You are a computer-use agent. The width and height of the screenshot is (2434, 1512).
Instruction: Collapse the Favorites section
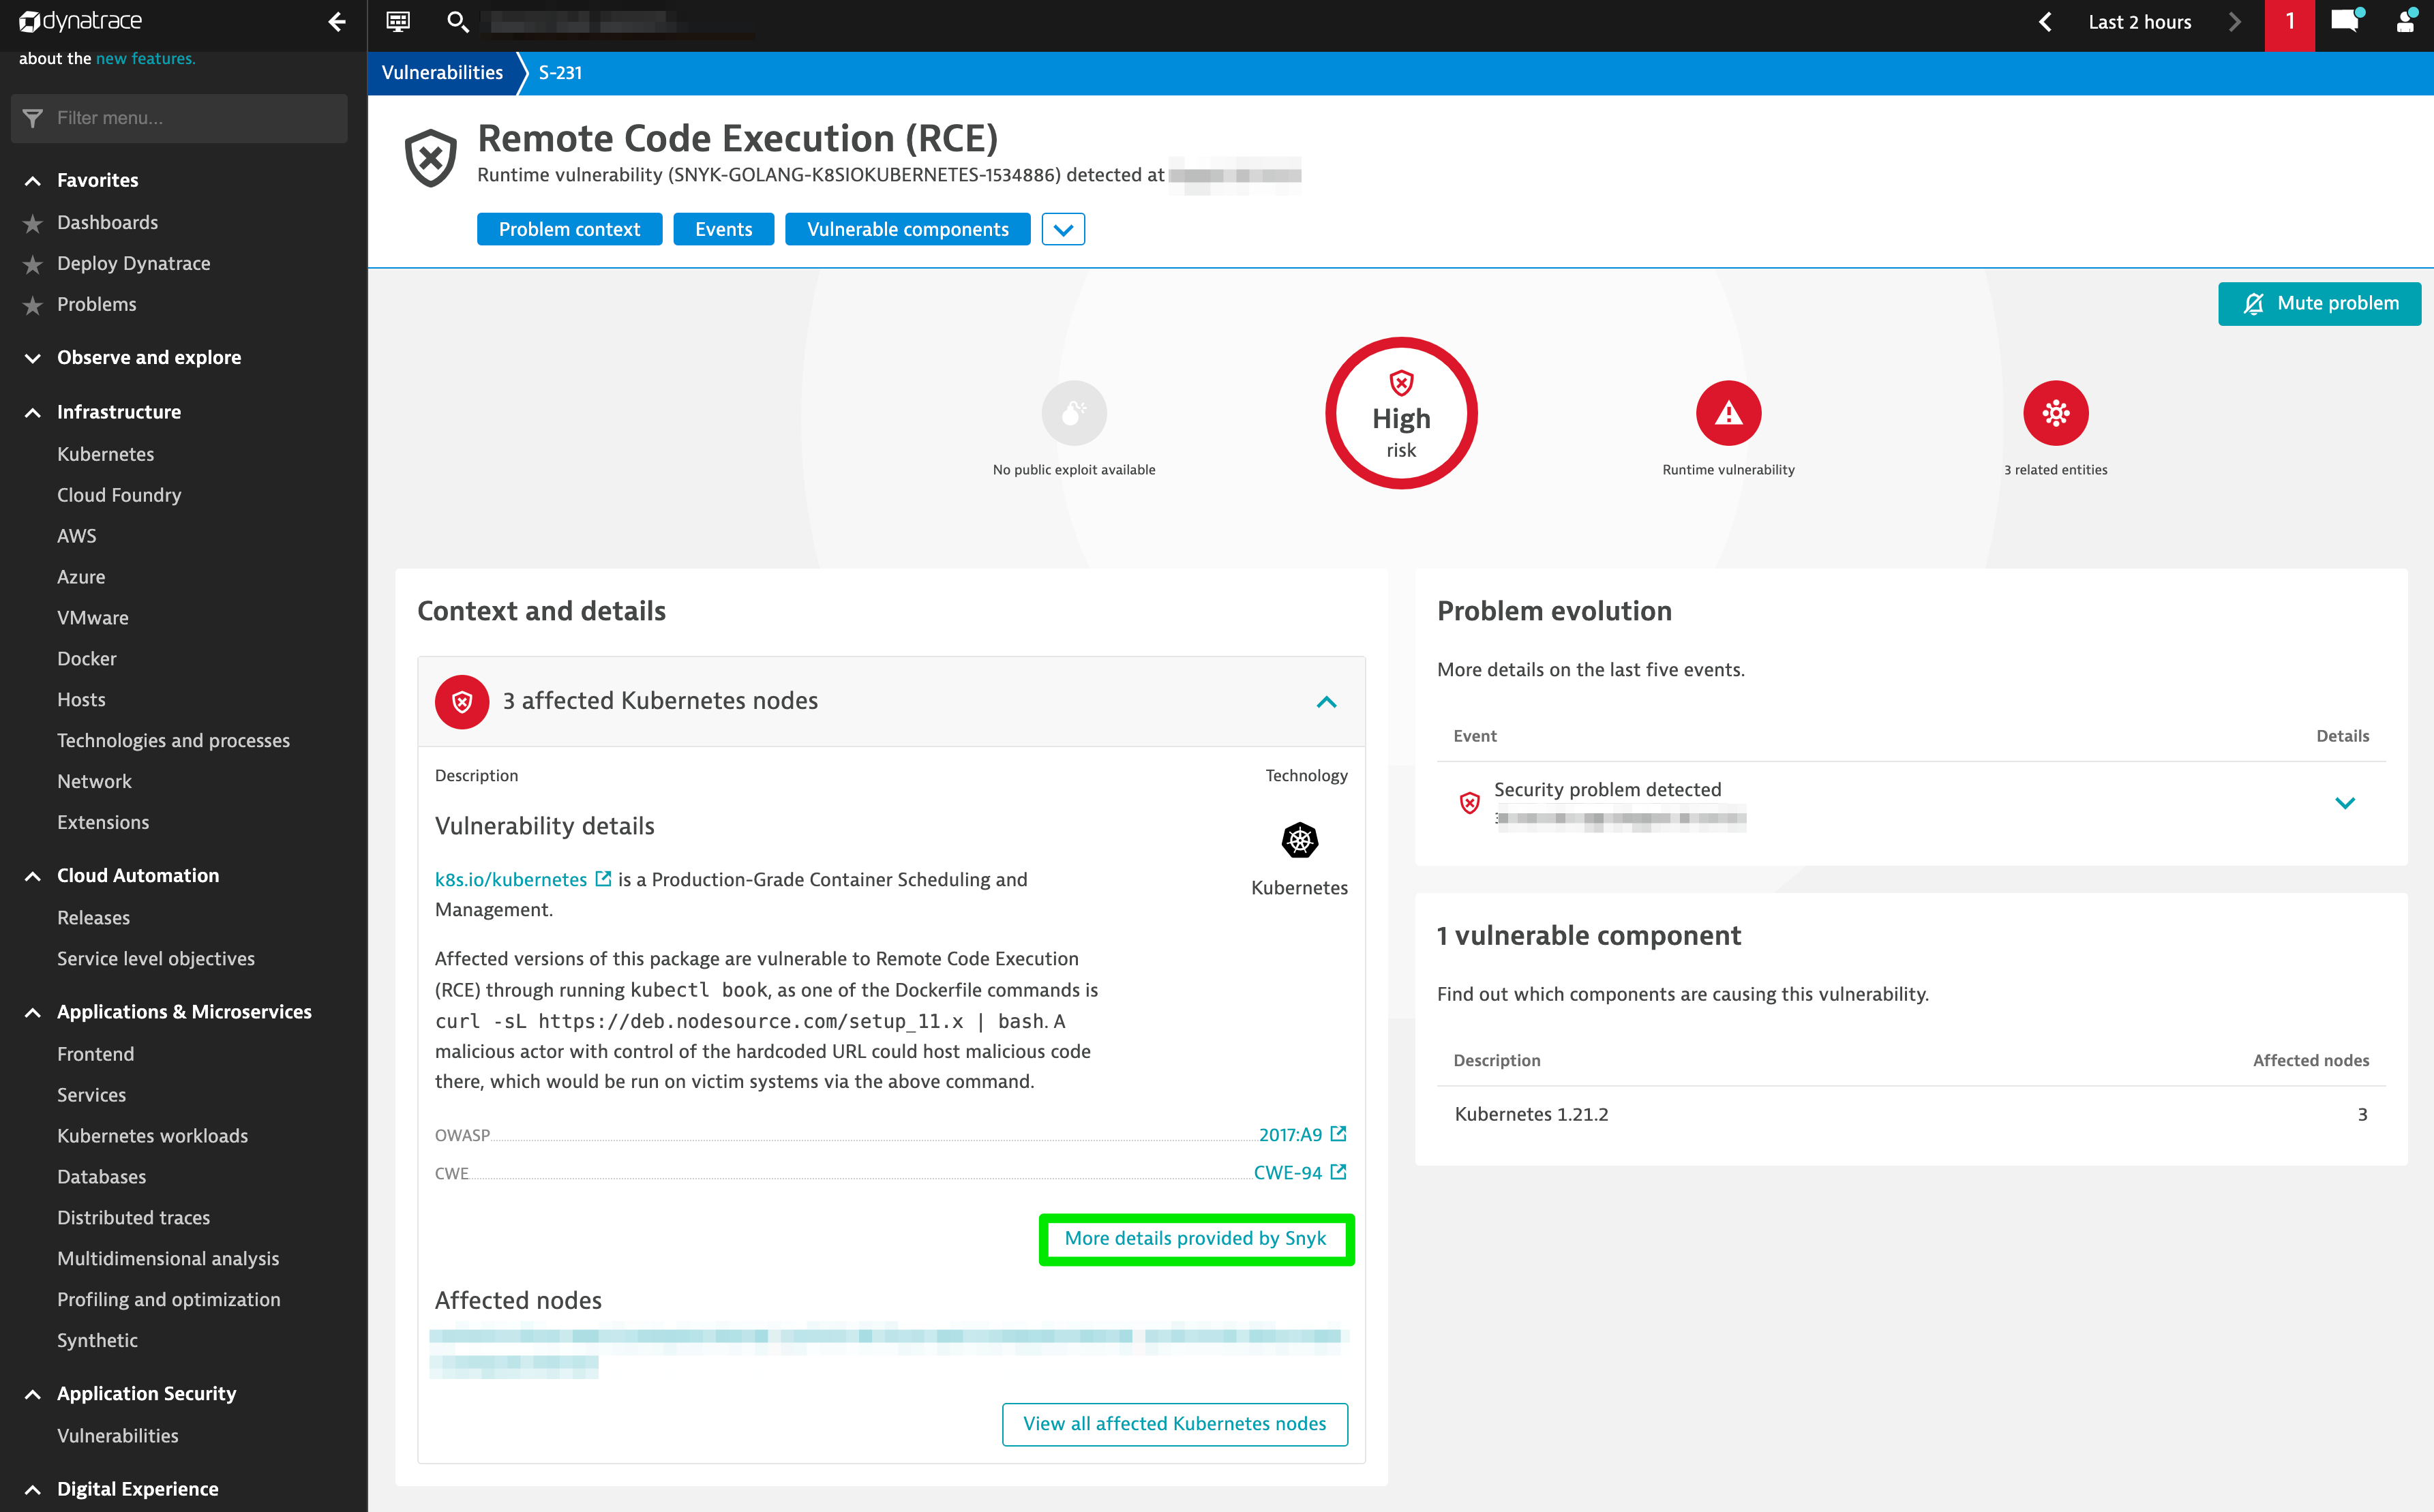tap(33, 181)
